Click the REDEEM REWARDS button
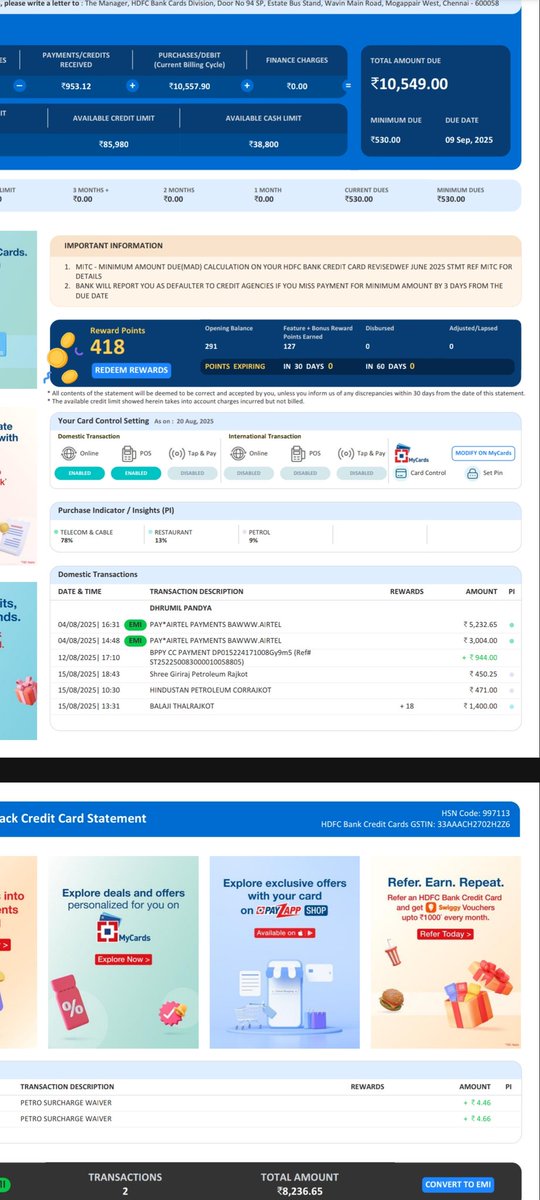The height and width of the screenshot is (1200, 540). pyautogui.click(x=132, y=370)
